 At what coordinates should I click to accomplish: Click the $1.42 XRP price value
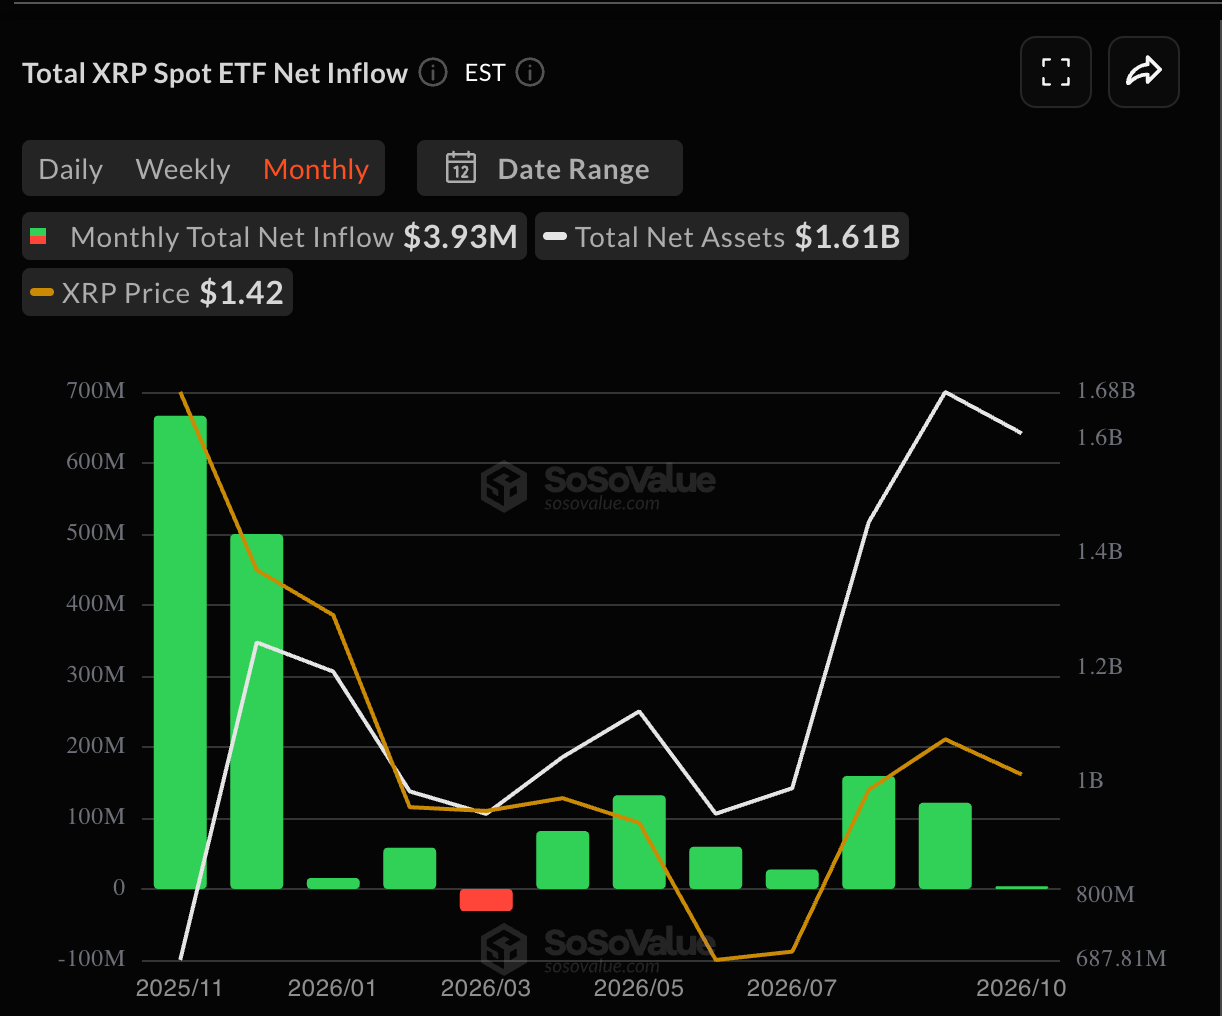tap(241, 293)
